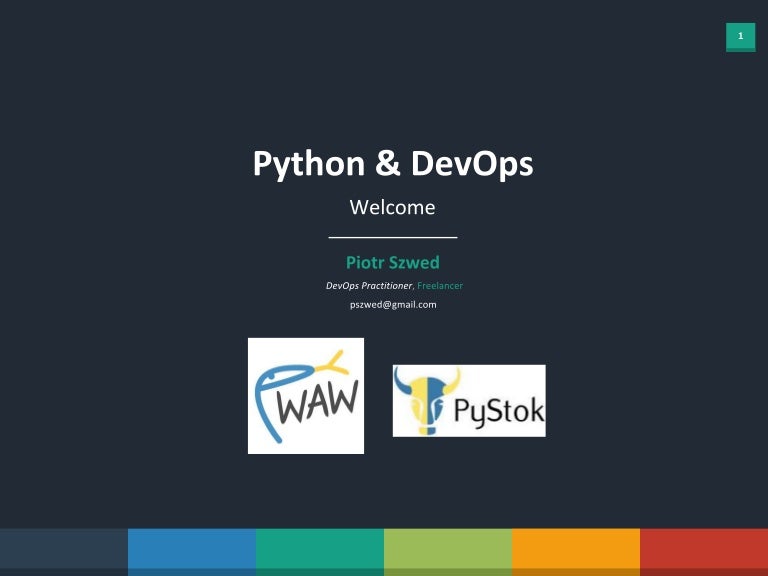Click the divider line below Welcome
Screen dimensions: 768x576
[x=392, y=238]
